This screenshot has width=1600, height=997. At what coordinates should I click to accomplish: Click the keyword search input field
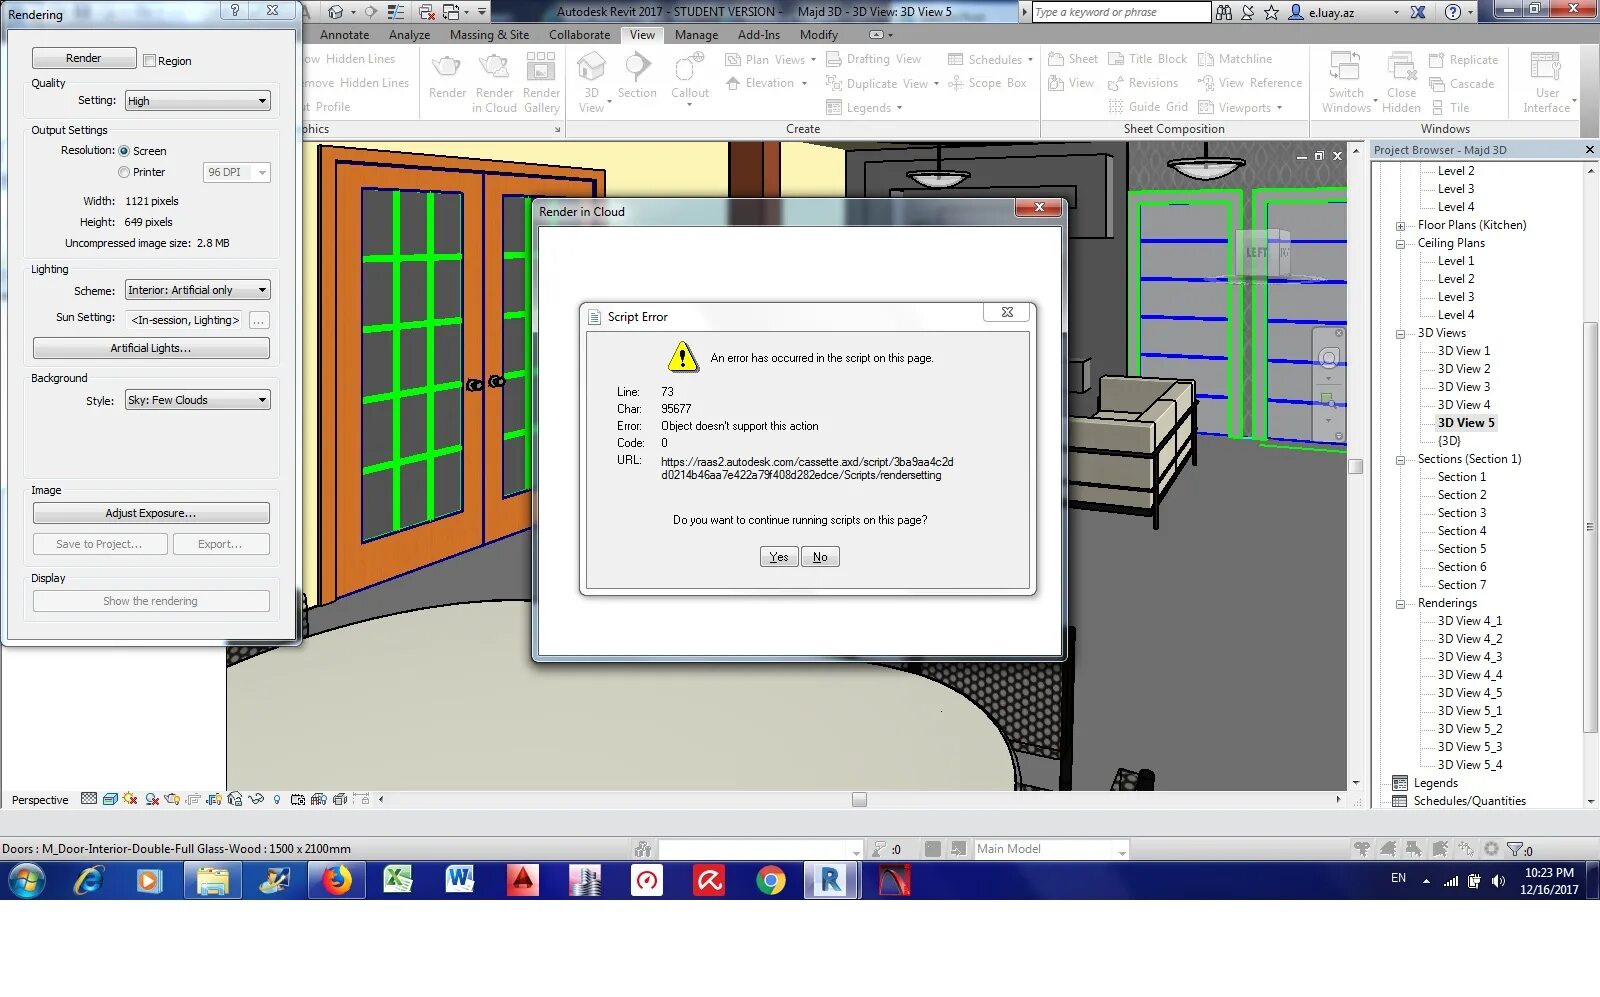coord(1121,12)
